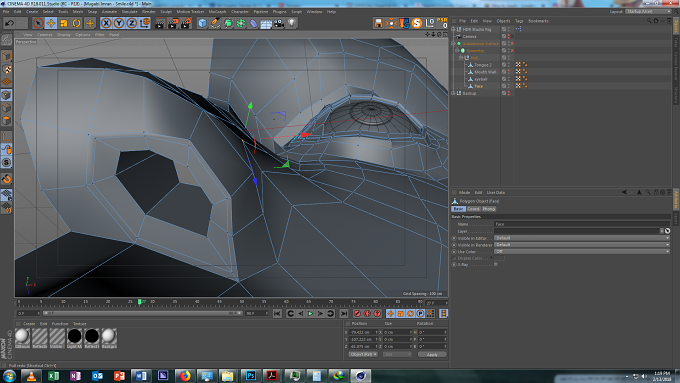Image resolution: width=680 pixels, height=383 pixels.
Task: Click the Light bulb icon in toolbar
Action: [292, 23]
